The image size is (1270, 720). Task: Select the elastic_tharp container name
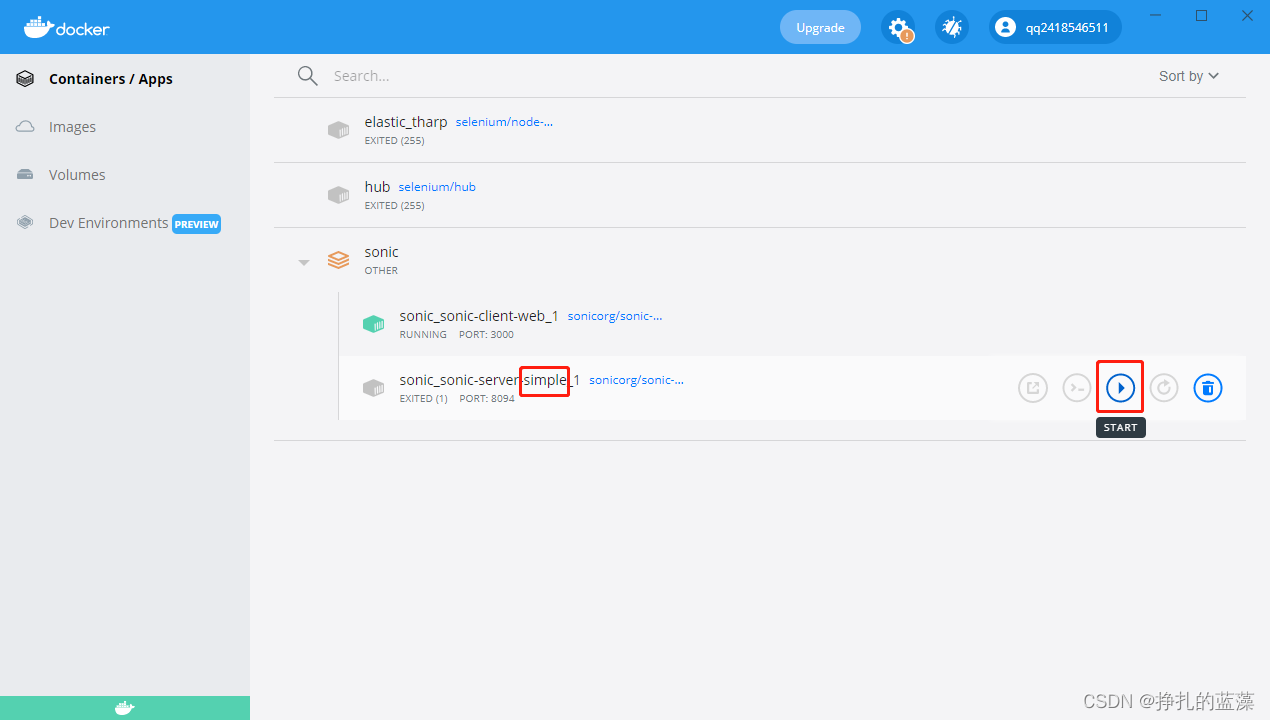pos(406,122)
